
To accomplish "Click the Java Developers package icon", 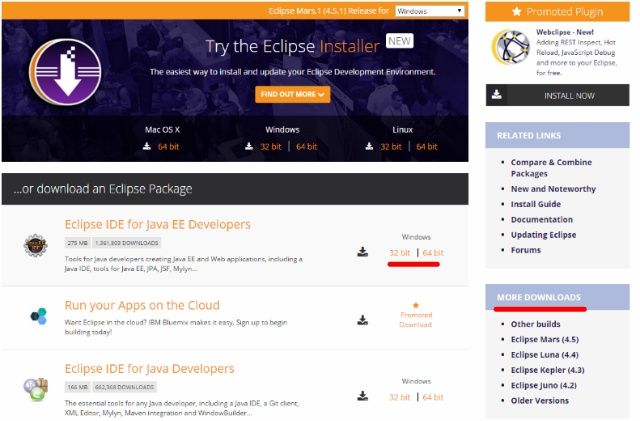I will [x=36, y=390].
